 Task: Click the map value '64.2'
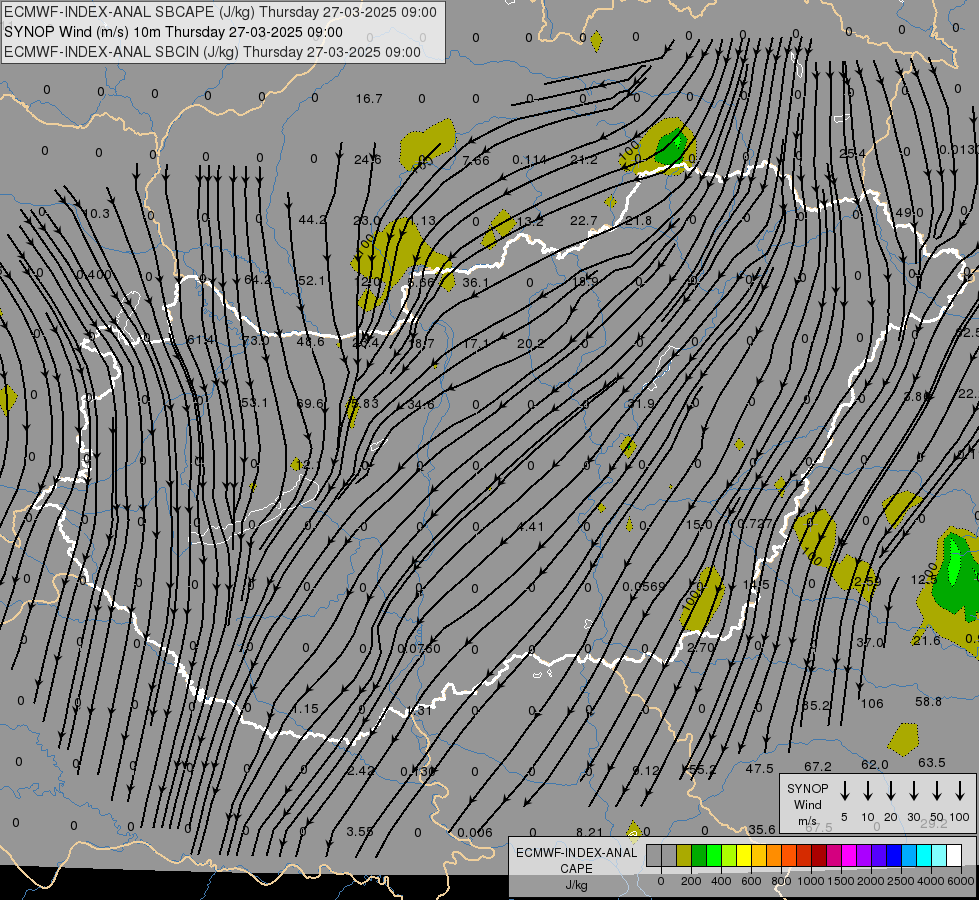pyautogui.click(x=257, y=280)
